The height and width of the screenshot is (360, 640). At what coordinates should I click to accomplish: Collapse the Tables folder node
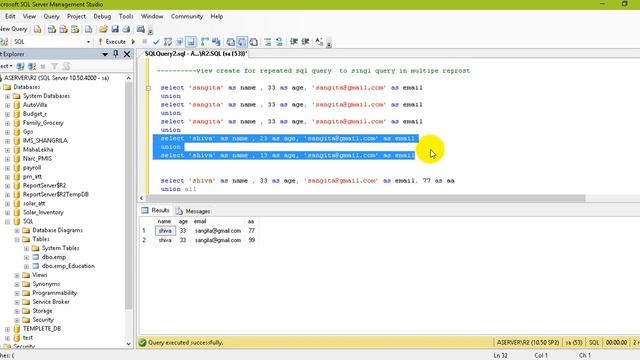(17, 239)
